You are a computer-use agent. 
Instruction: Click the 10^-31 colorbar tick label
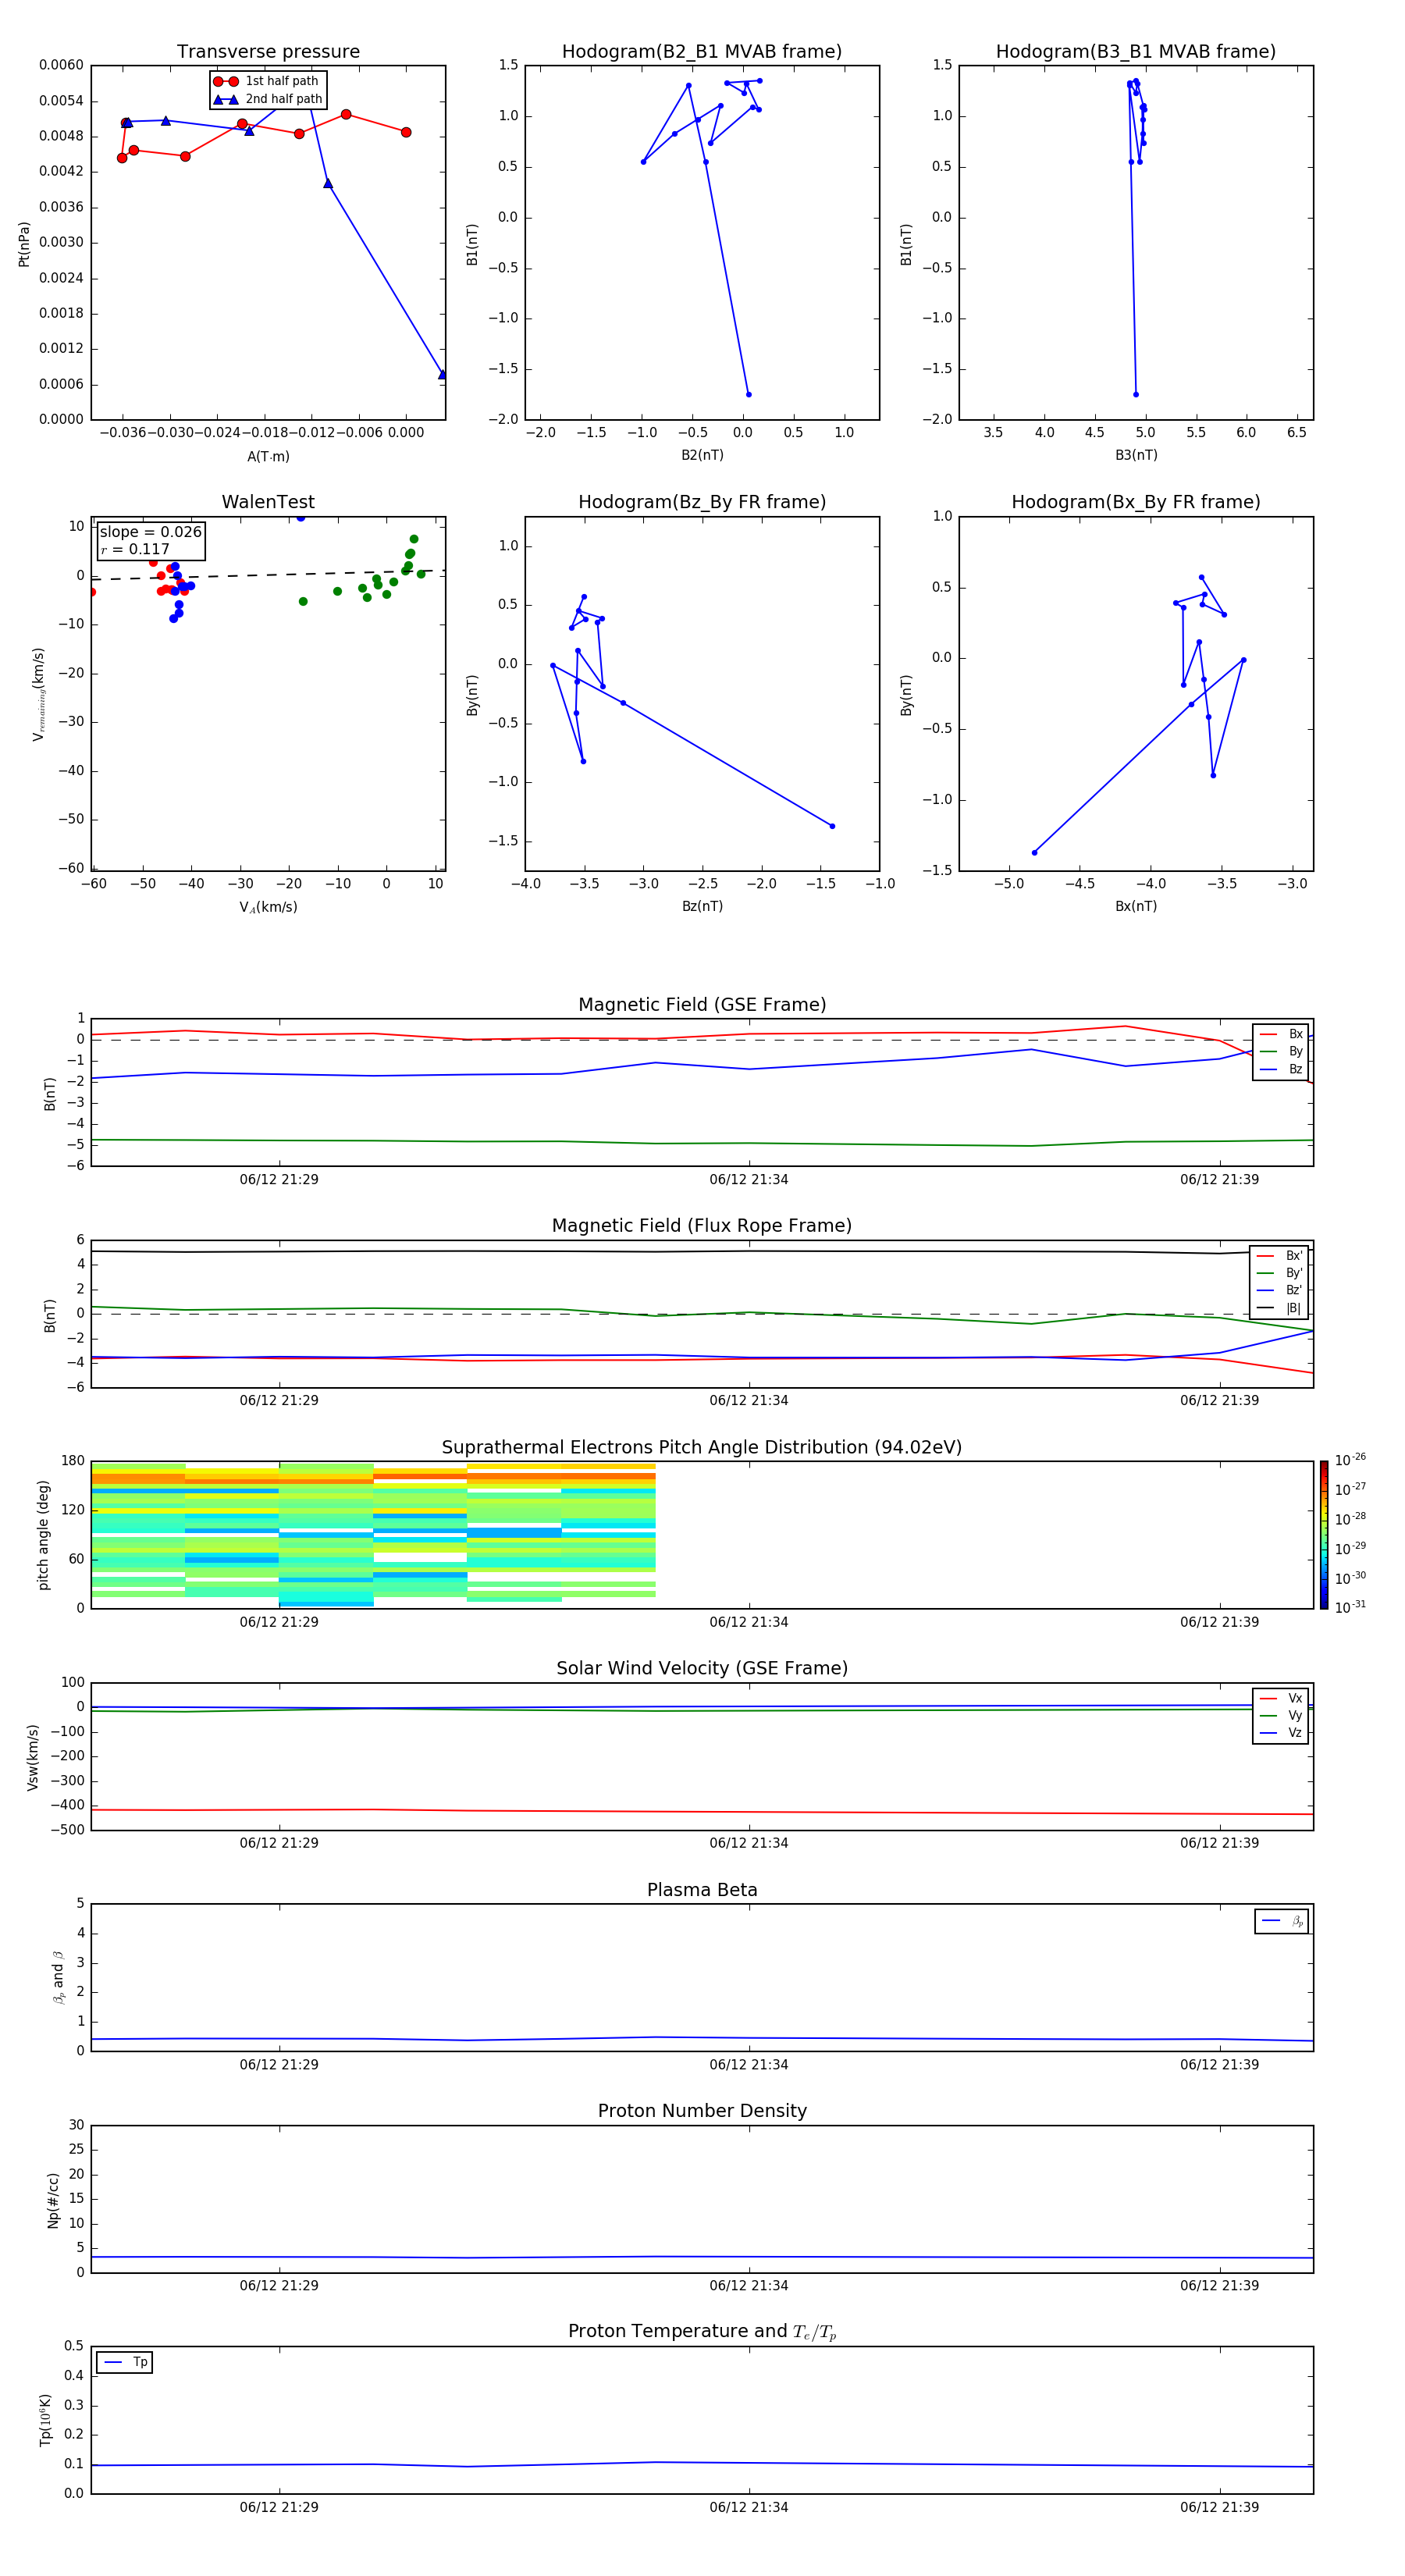1350,1607
